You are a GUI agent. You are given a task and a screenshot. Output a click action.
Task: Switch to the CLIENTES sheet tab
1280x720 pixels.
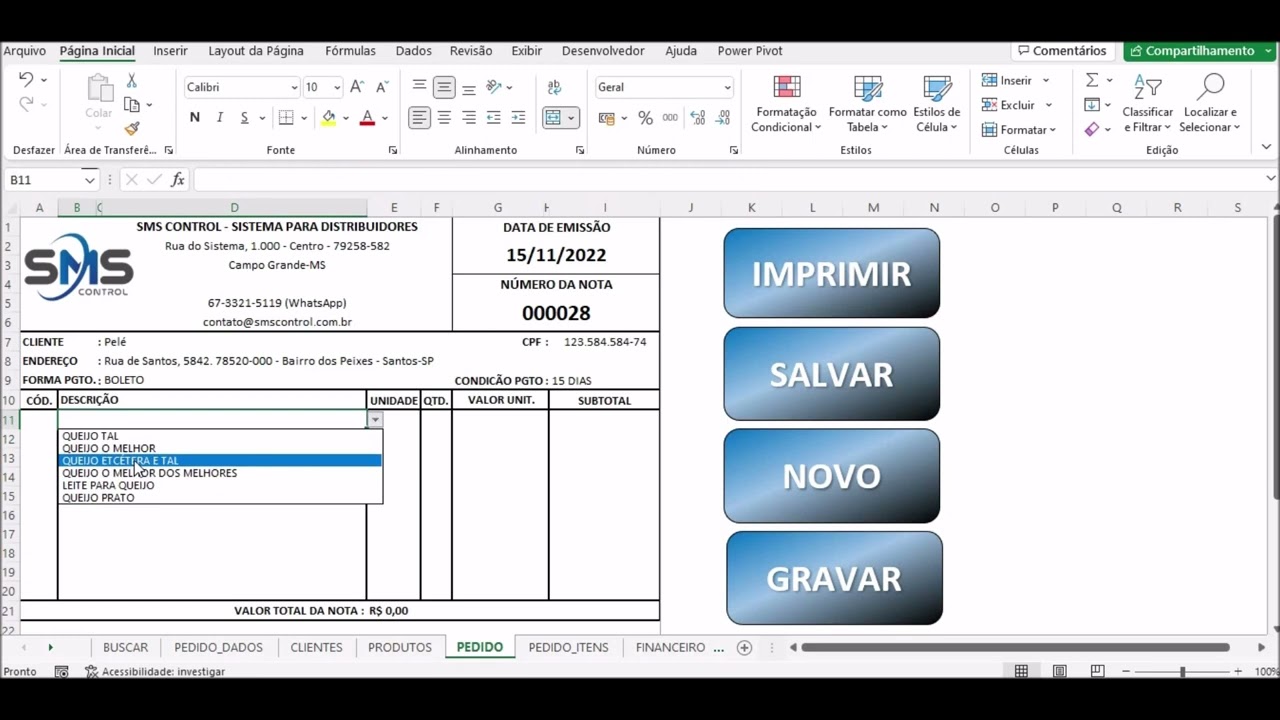316,648
